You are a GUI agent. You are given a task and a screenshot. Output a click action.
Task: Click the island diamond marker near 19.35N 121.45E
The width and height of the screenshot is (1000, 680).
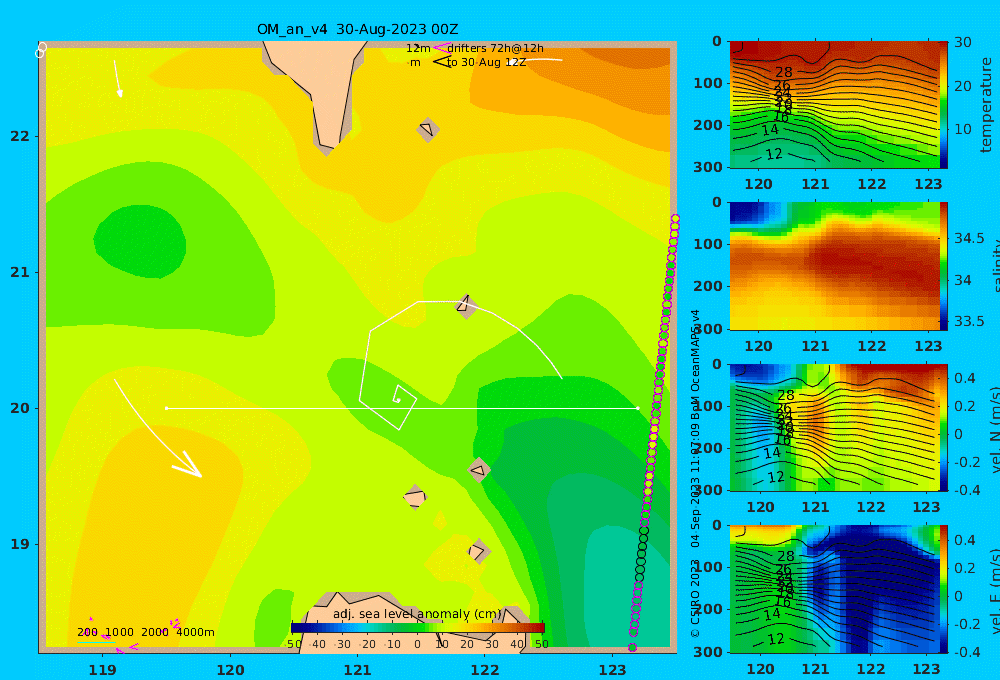click(x=415, y=497)
